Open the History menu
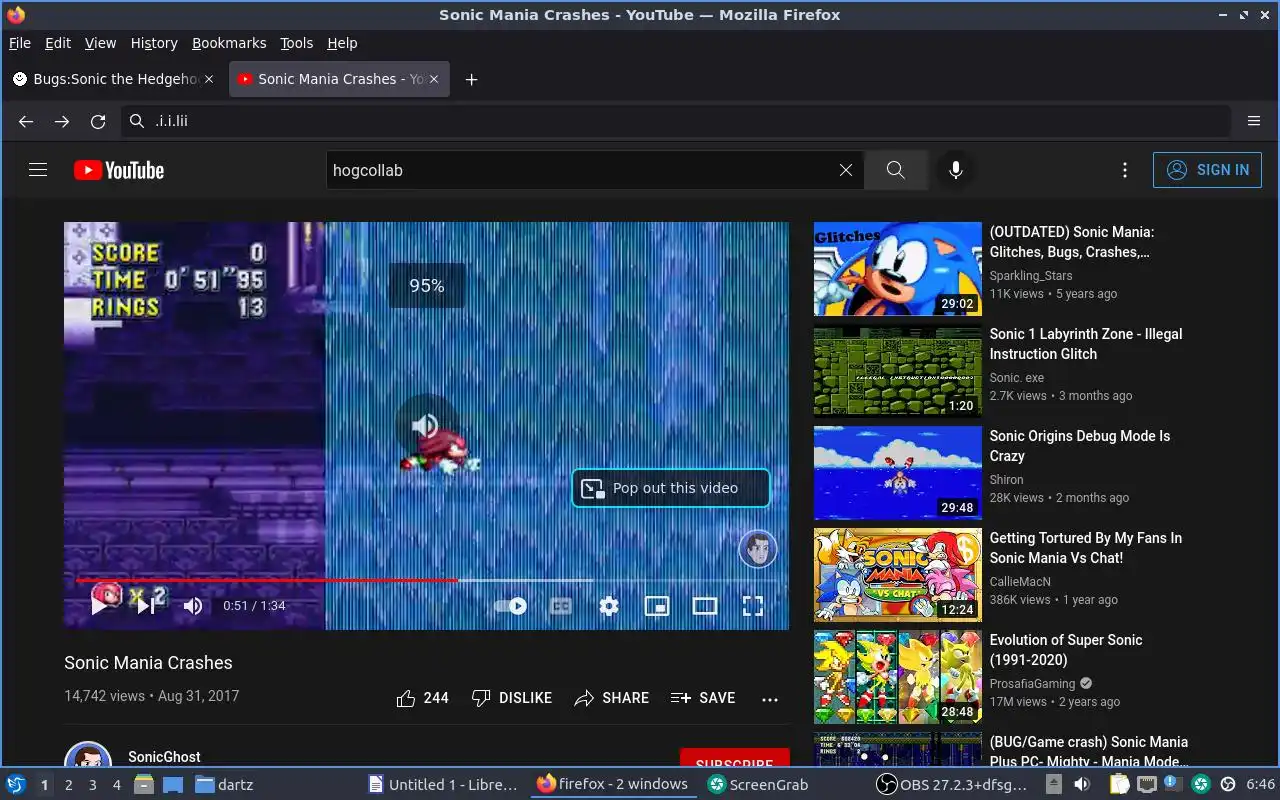Viewport: 1280px width, 800px height. coord(154,43)
